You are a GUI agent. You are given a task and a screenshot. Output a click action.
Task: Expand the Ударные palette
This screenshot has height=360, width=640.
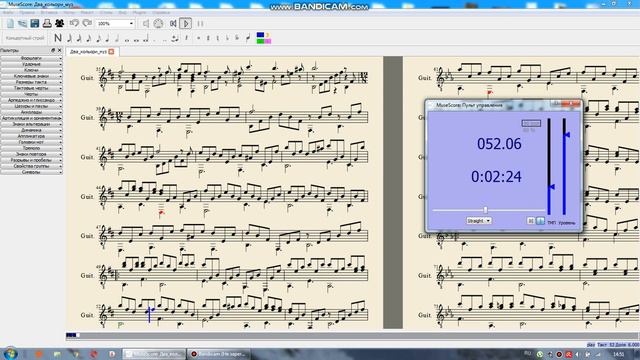tap(31, 64)
